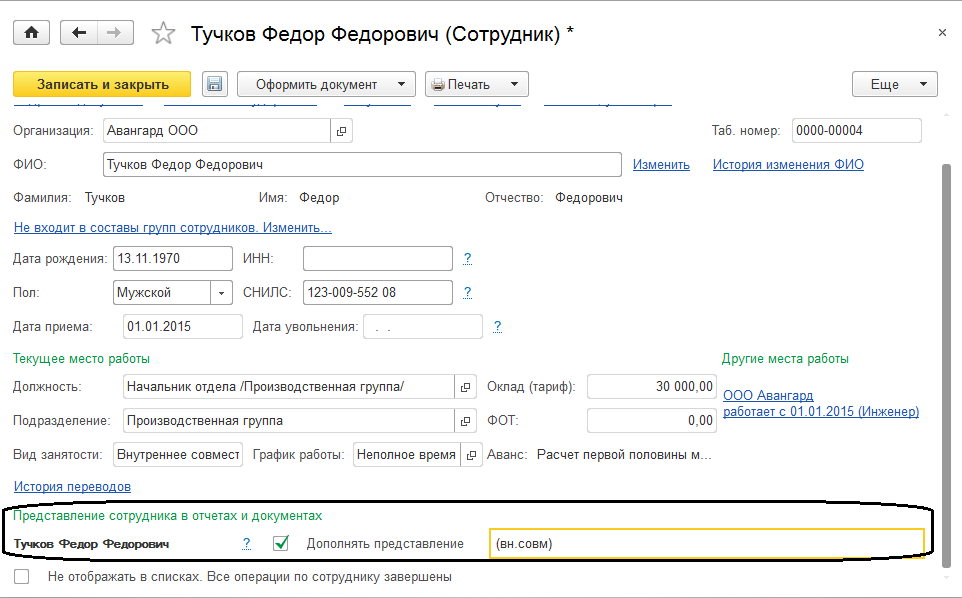Screen dimensions: 962x598
Task: Open the История переводов link
Action: coord(72,486)
